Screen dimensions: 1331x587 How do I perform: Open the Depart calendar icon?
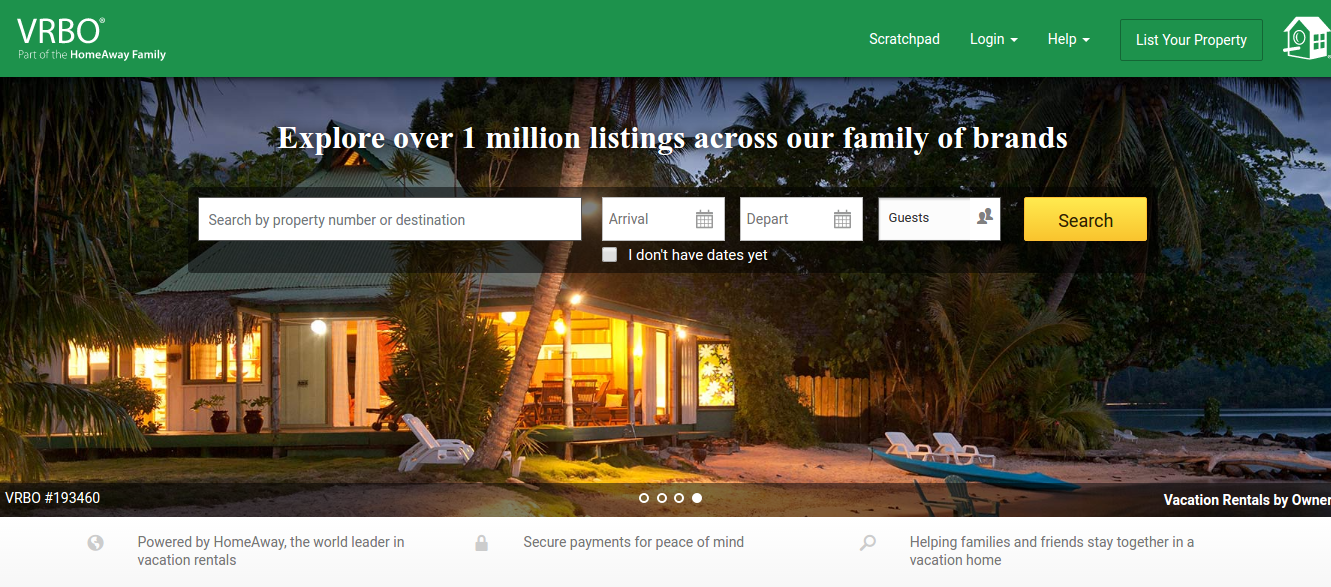[842, 219]
